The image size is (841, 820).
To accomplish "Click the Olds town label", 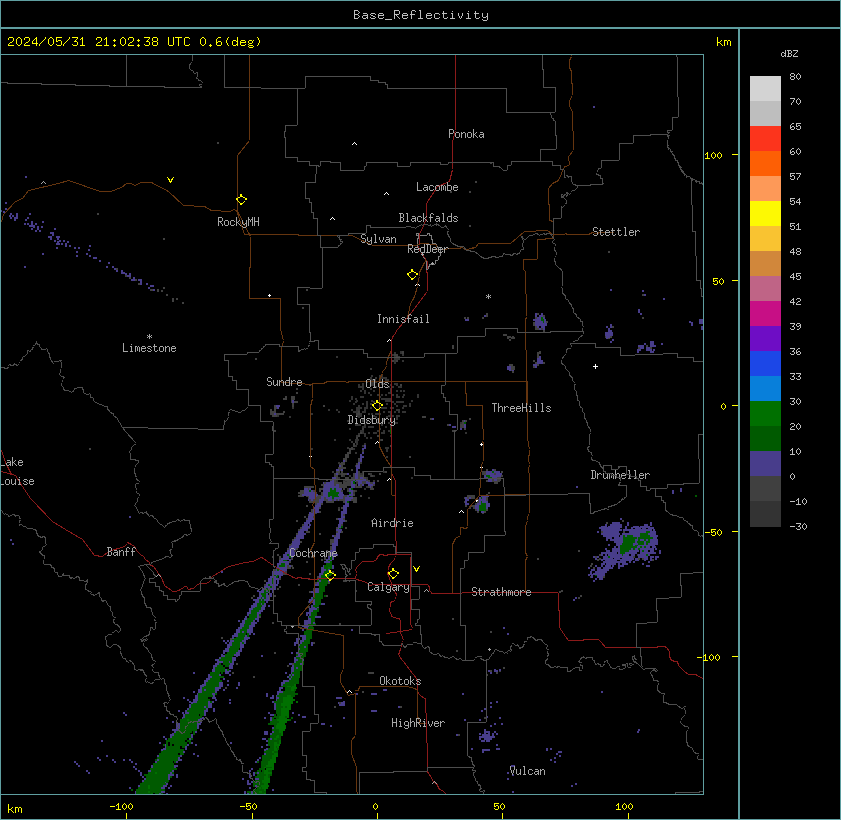I will coord(377,384).
